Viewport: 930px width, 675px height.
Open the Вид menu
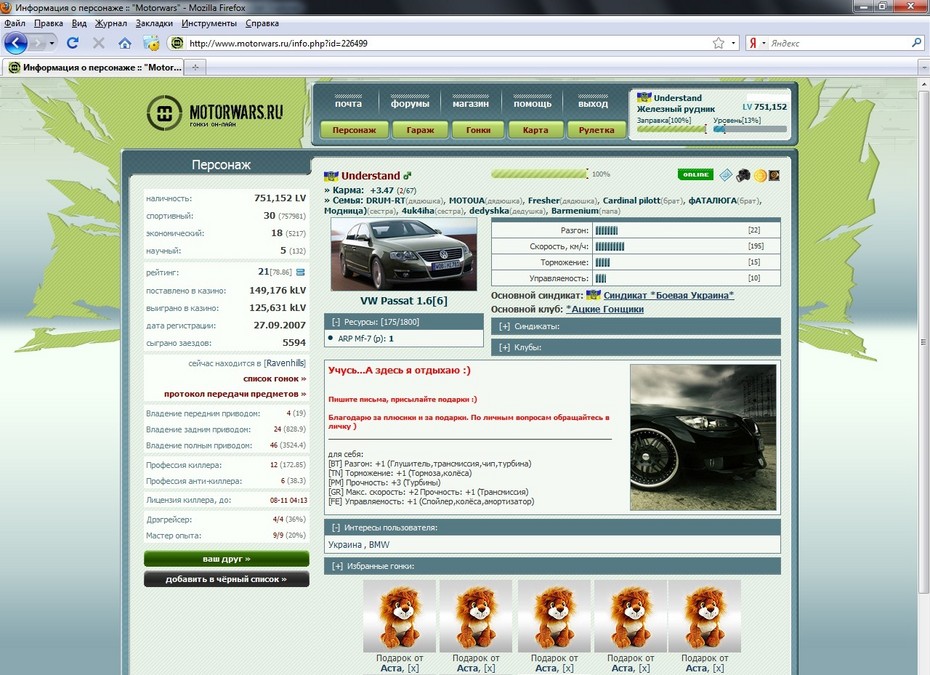[x=79, y=23]
